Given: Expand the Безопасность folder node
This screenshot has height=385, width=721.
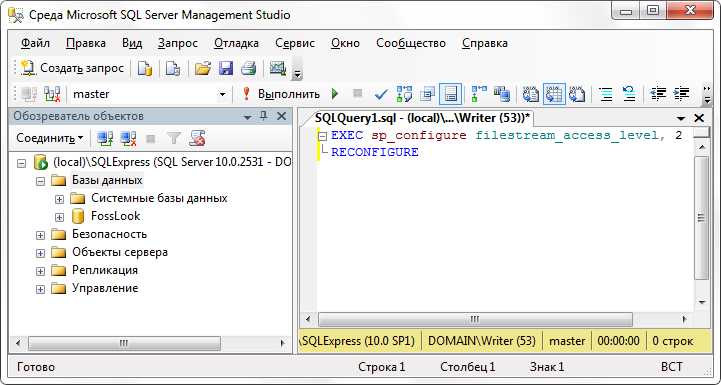Looking at the screenshot, I should pyautogui.click(x=40, y=235).
